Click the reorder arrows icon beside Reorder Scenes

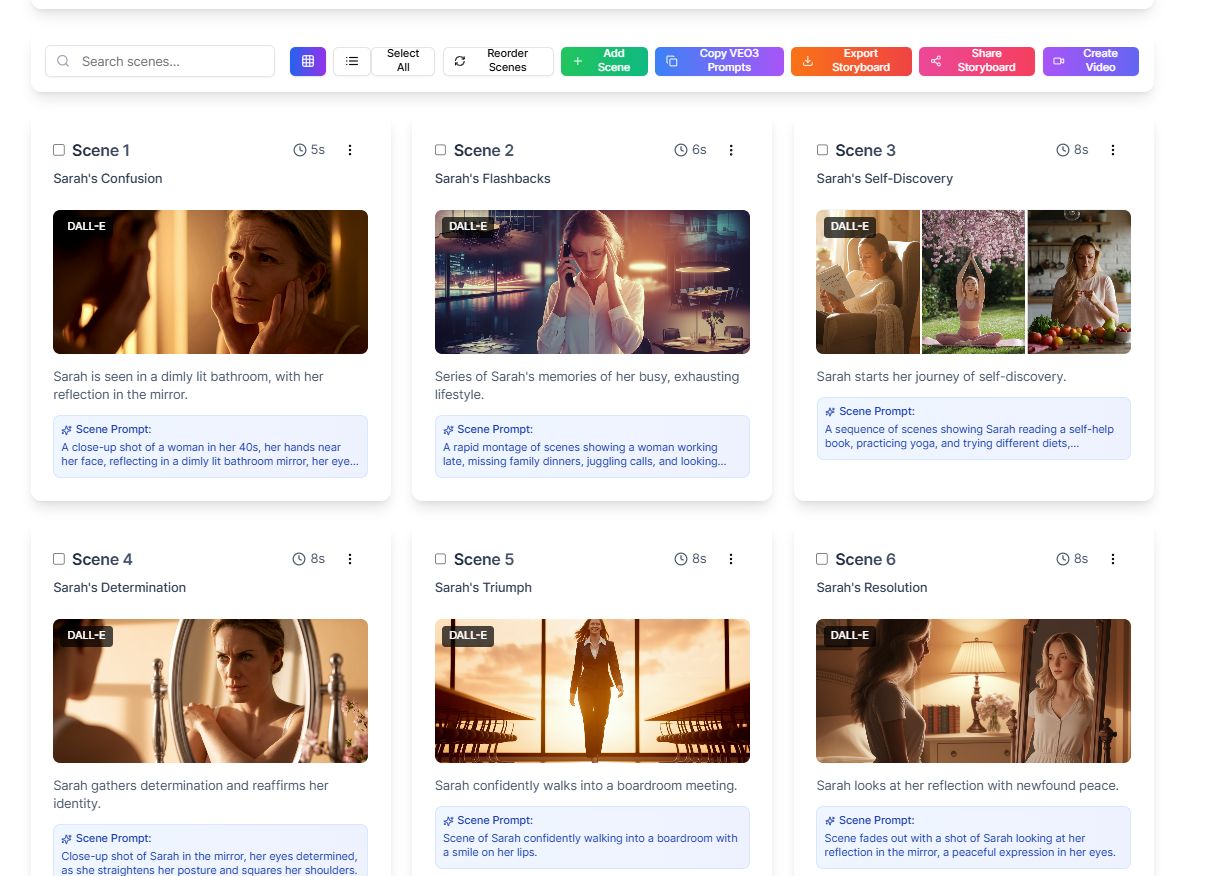459,61
